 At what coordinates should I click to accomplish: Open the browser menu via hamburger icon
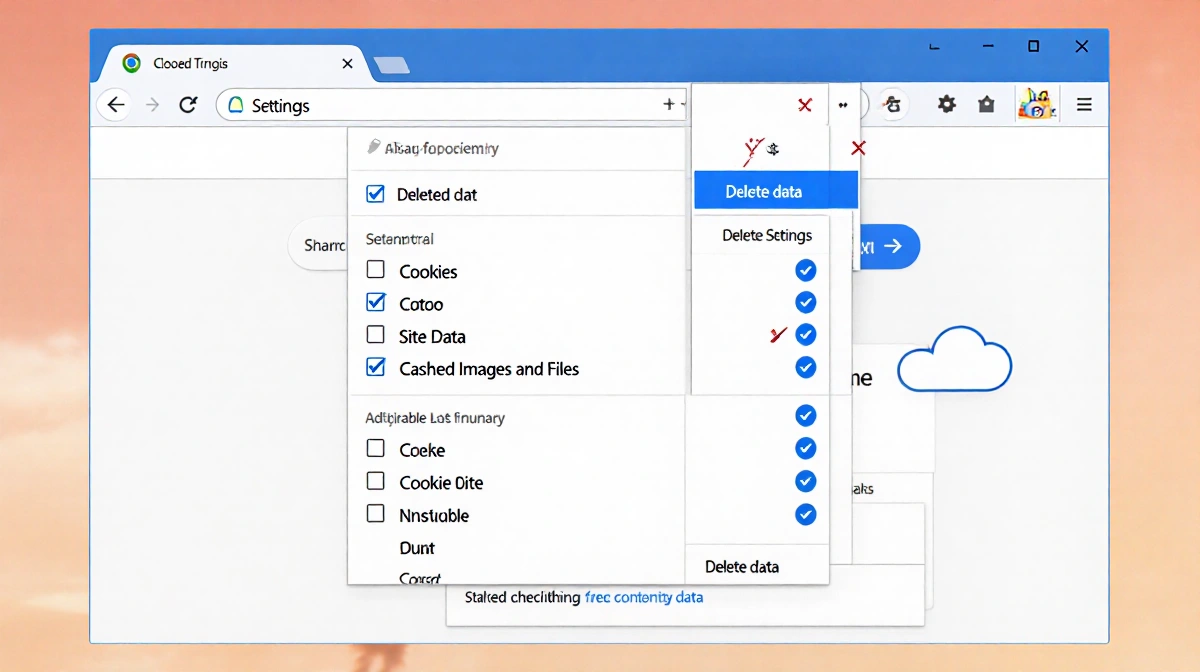pyautogui.click(x=1084, y=104)
